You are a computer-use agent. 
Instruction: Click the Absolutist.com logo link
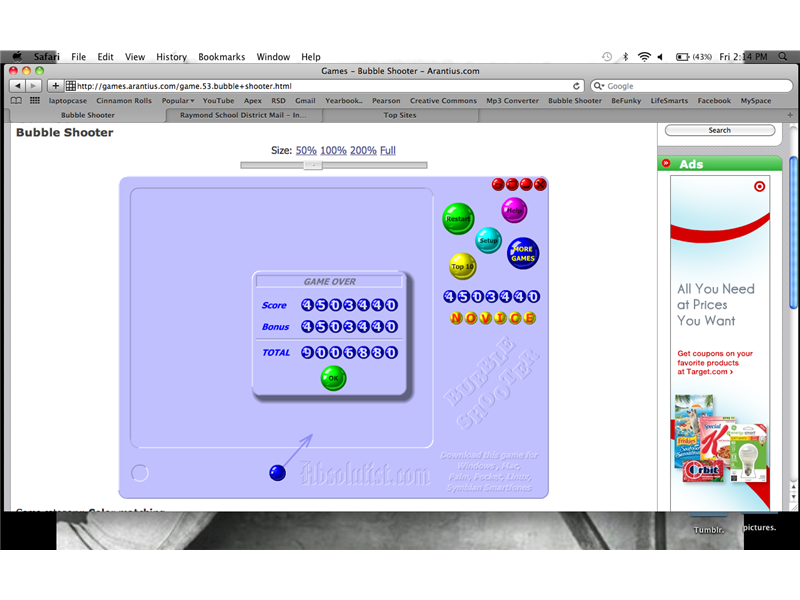pyautogui.click(x=365, y=473)
